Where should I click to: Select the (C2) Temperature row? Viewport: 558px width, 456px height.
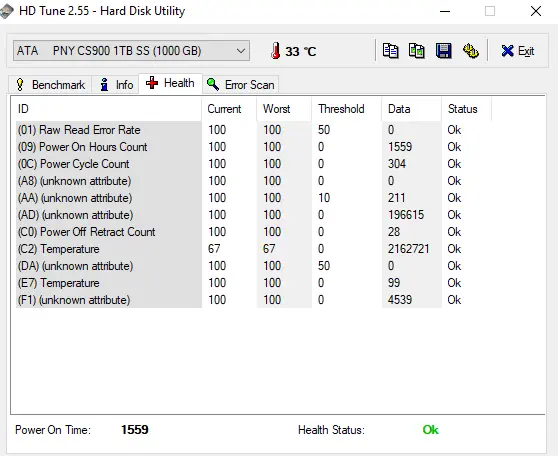point(253,249)
